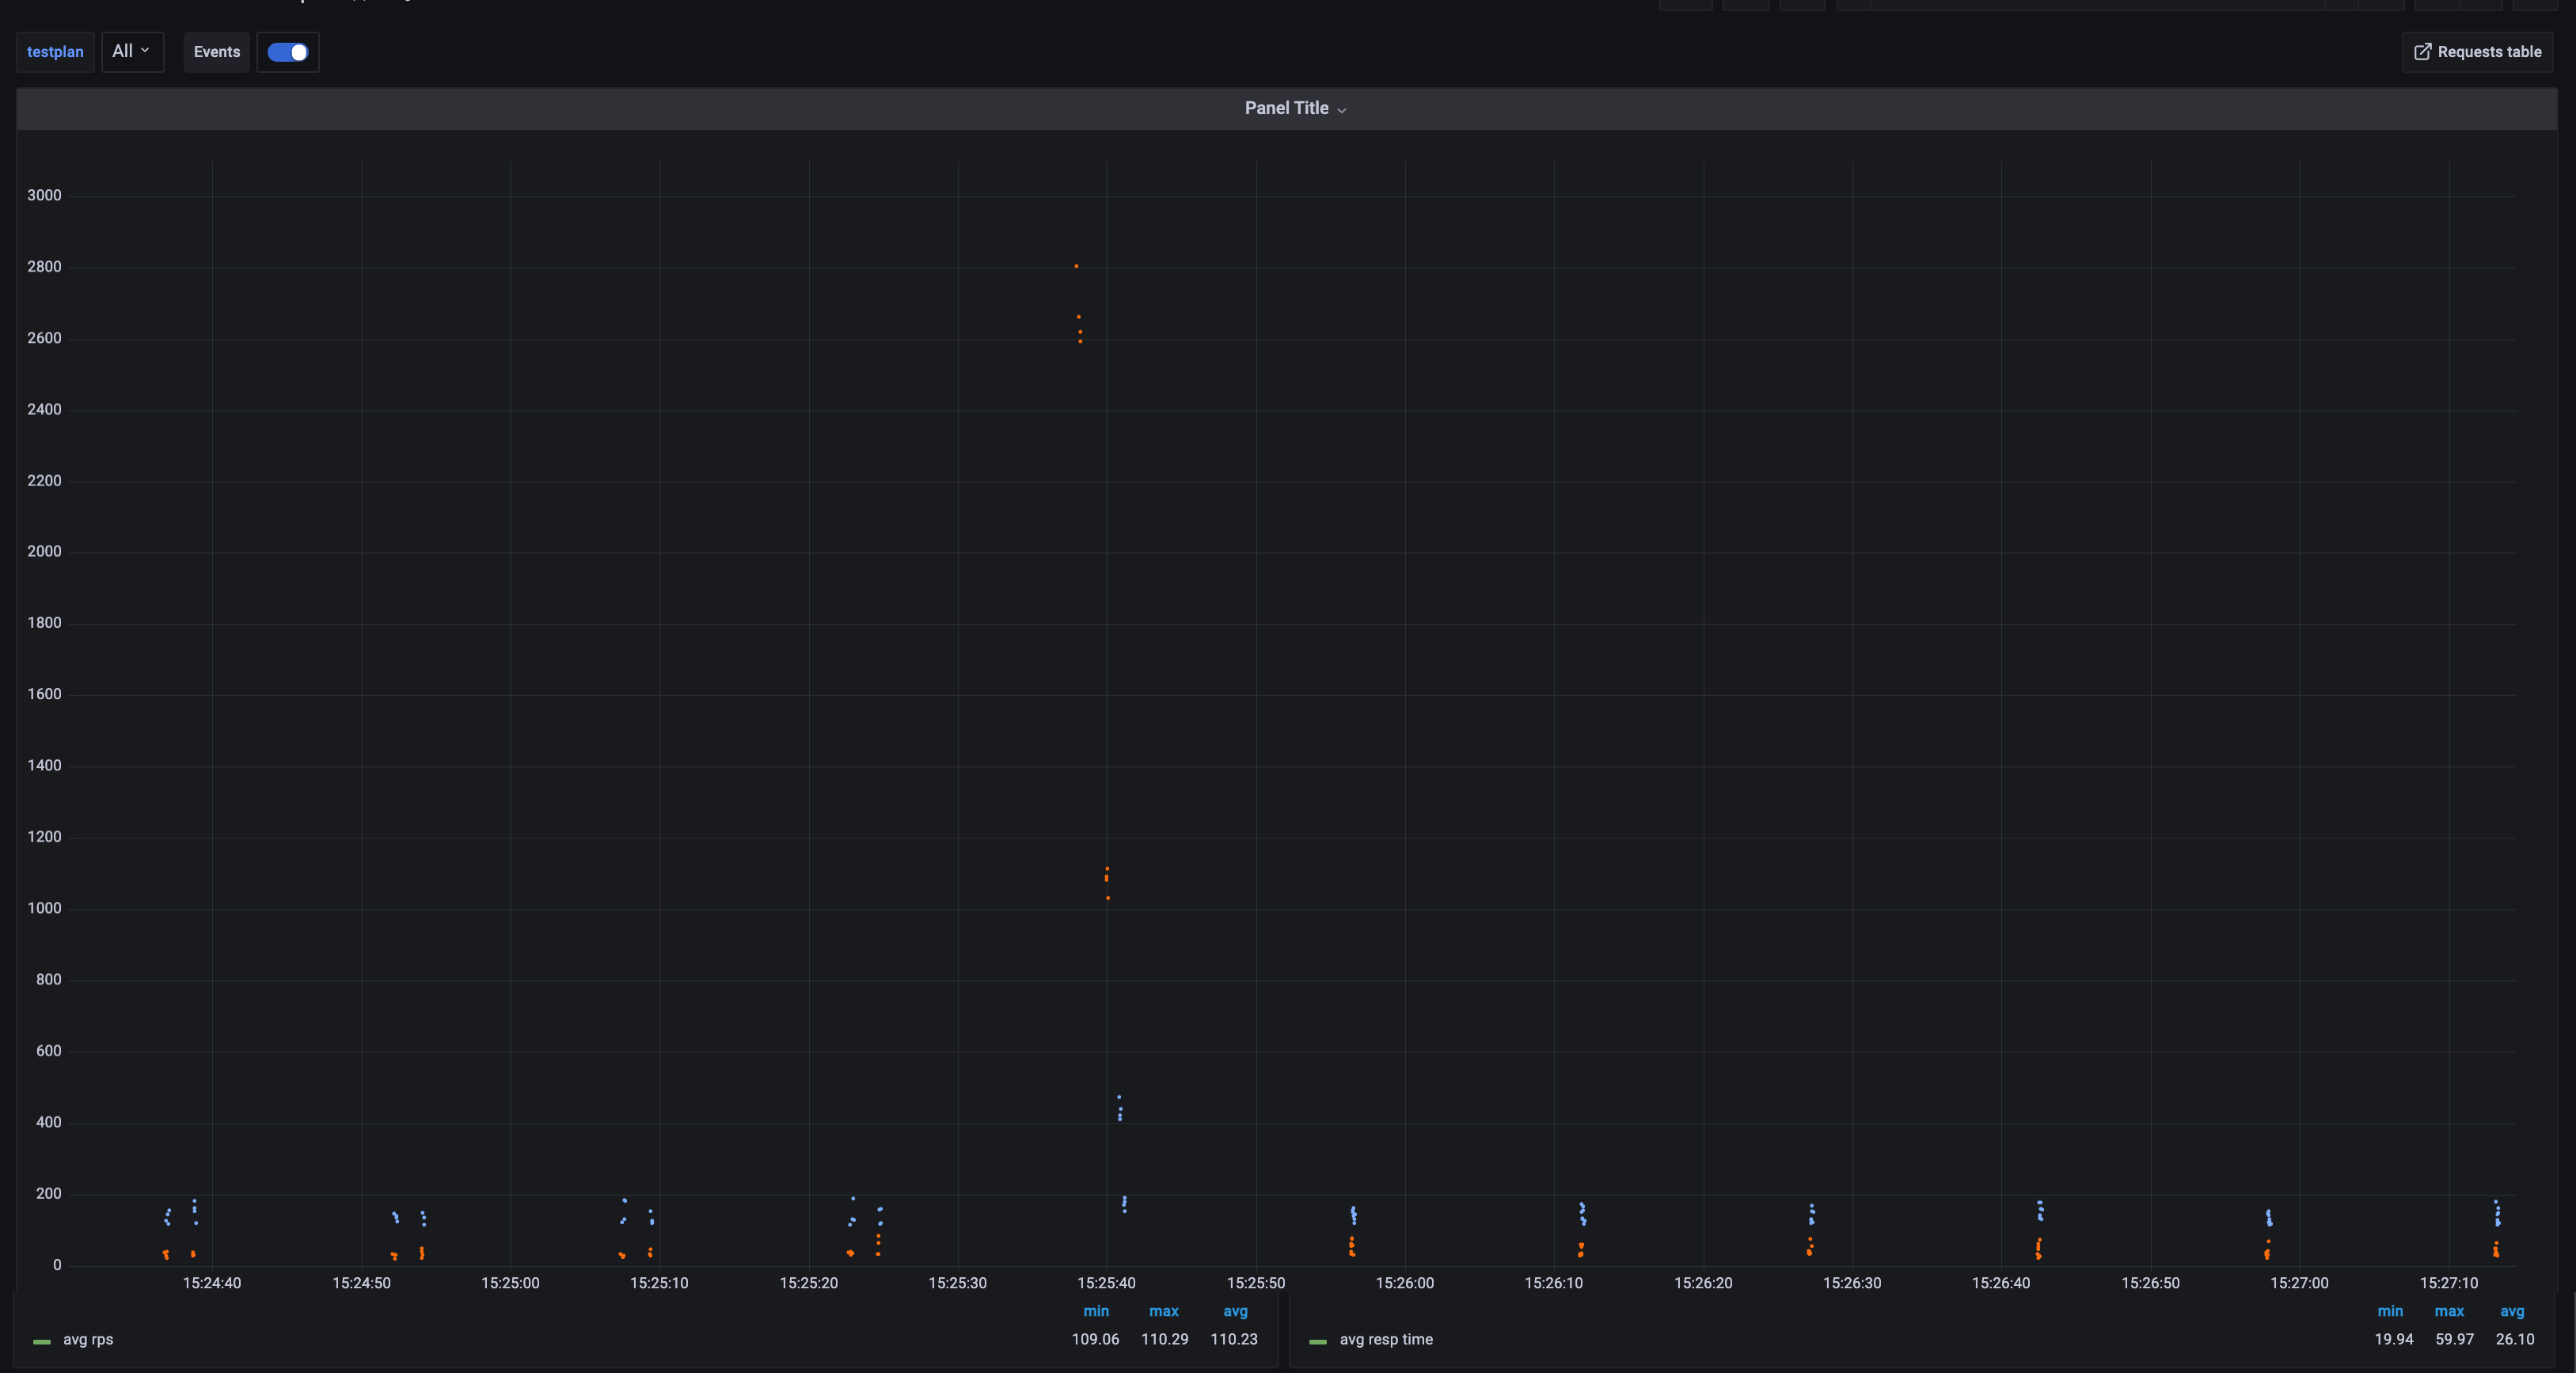
Task: Click the Events label
Action: [x=217, y=52]
